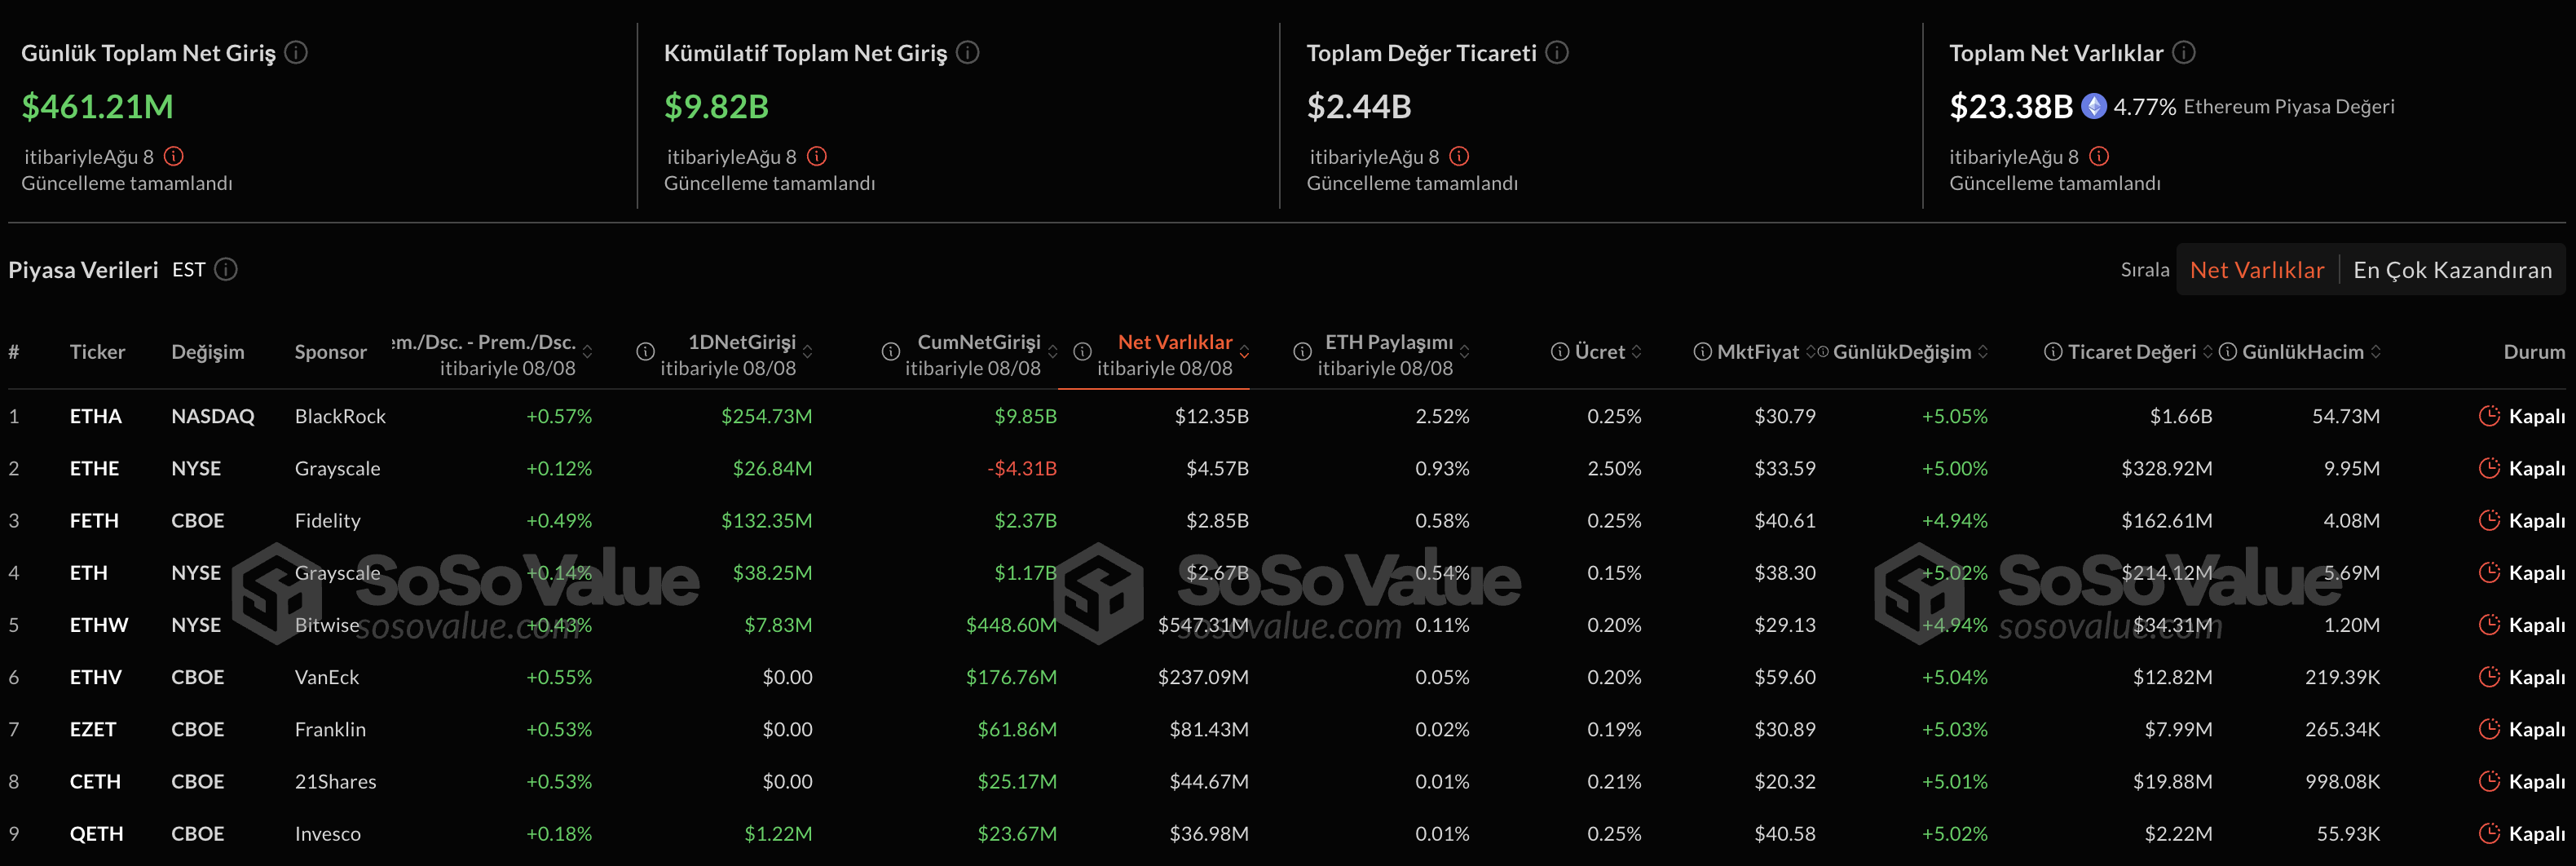The width and height of the screenshot is (2576, 866).
Task: Click the red alert icon under $461.21M
Action: pos(174,156)
